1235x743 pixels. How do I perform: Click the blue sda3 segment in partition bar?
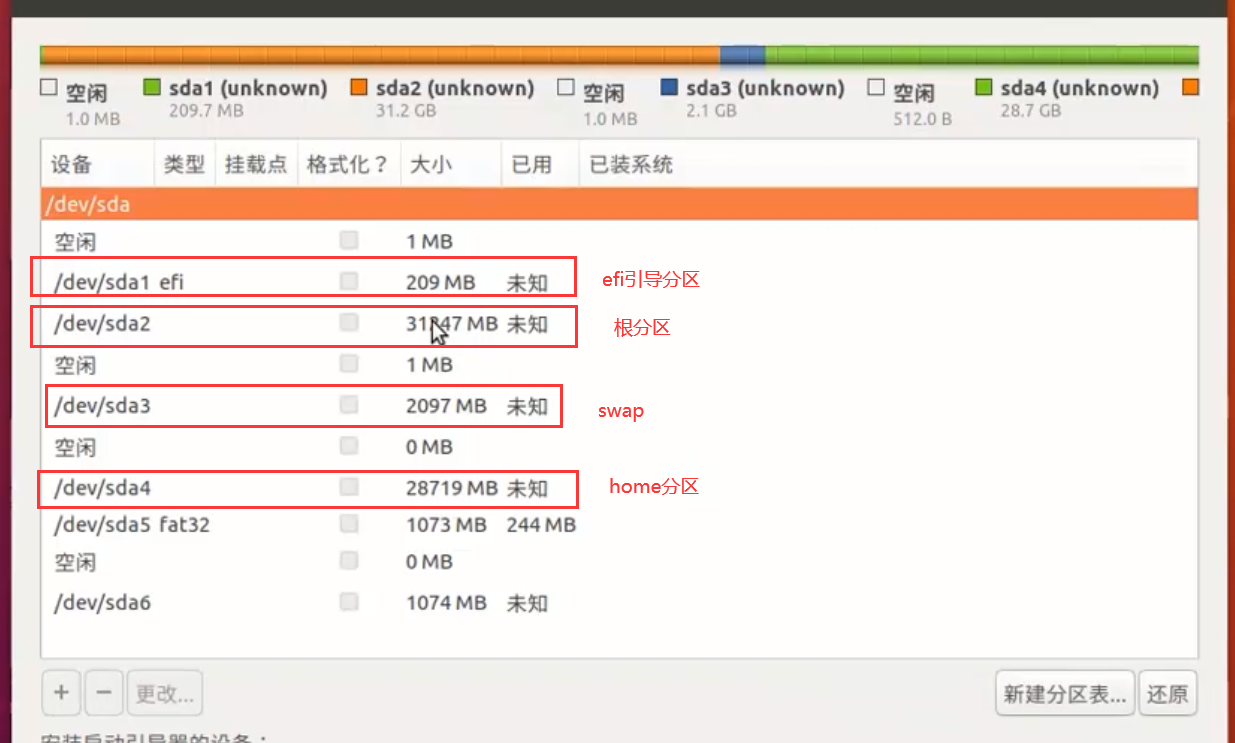(742, 55)
